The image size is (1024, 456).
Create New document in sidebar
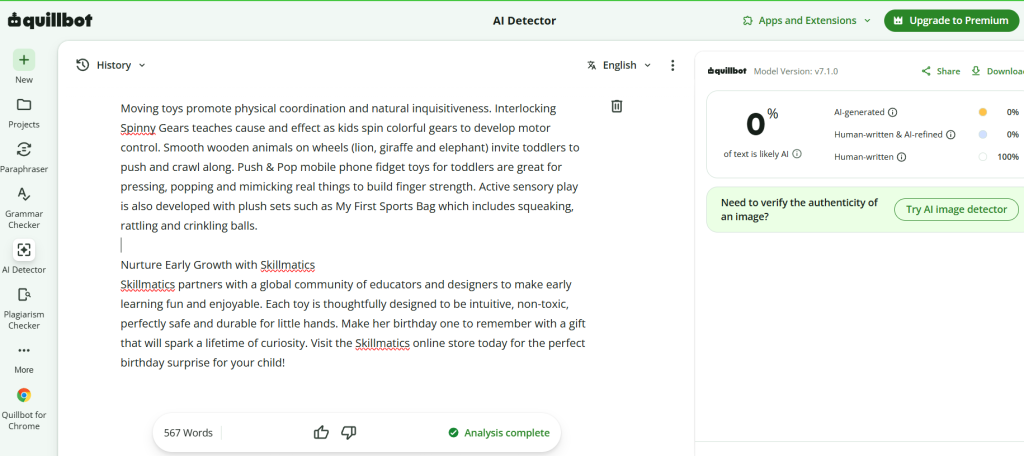click(24, 67)
